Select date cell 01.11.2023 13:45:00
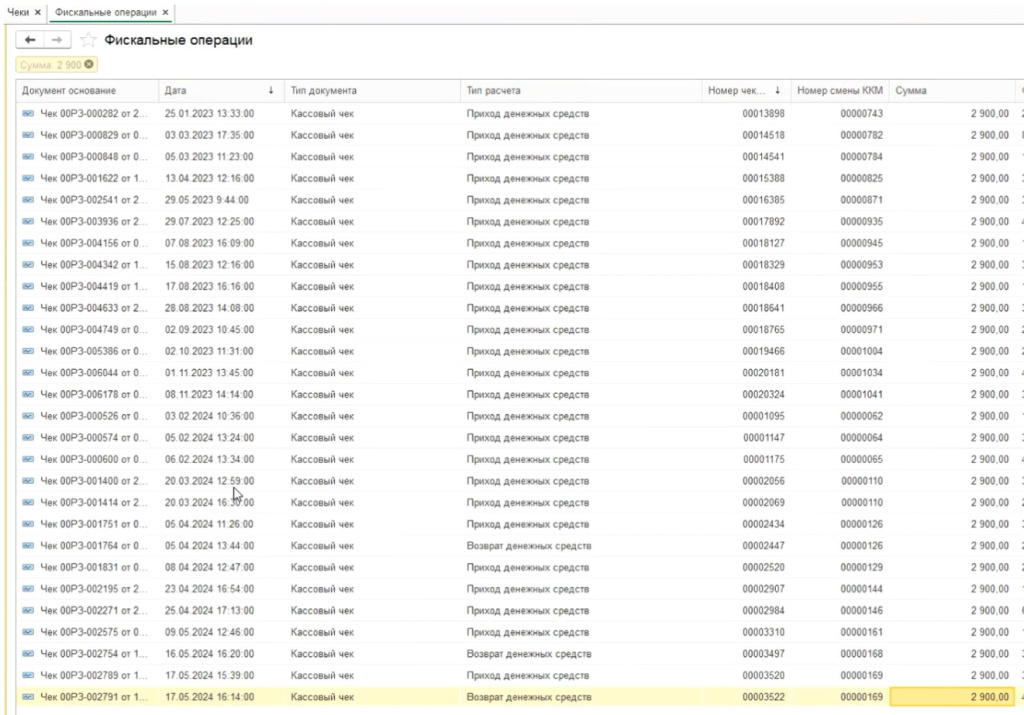 point(209,373)
